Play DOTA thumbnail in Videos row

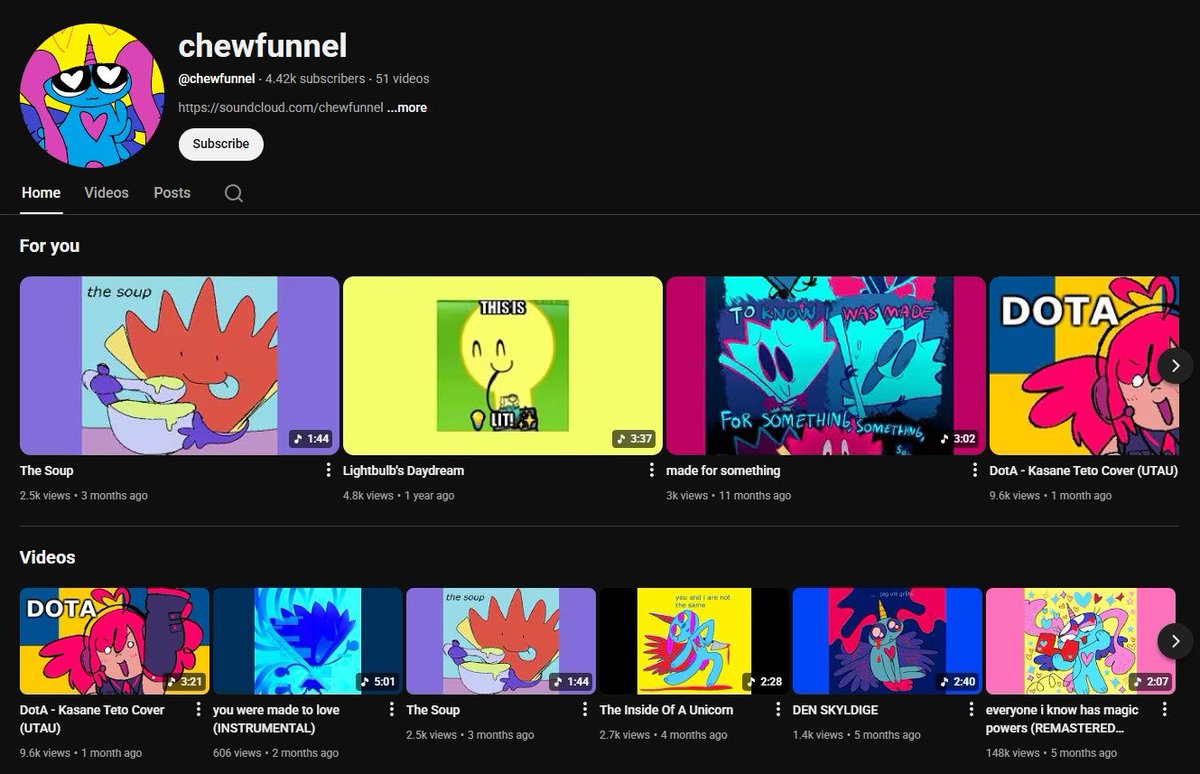(115, 641)
